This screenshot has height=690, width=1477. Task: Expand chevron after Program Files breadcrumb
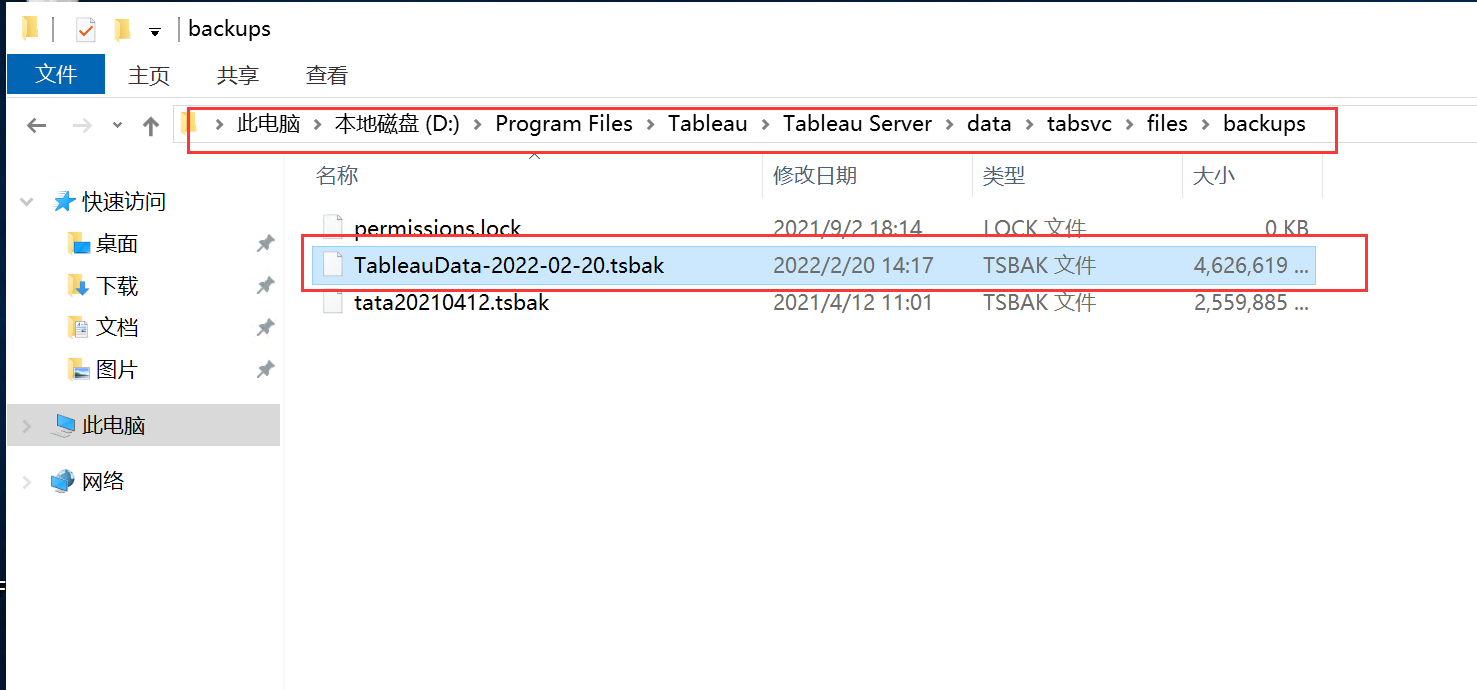pyautogui.click(x=651, y=125)
